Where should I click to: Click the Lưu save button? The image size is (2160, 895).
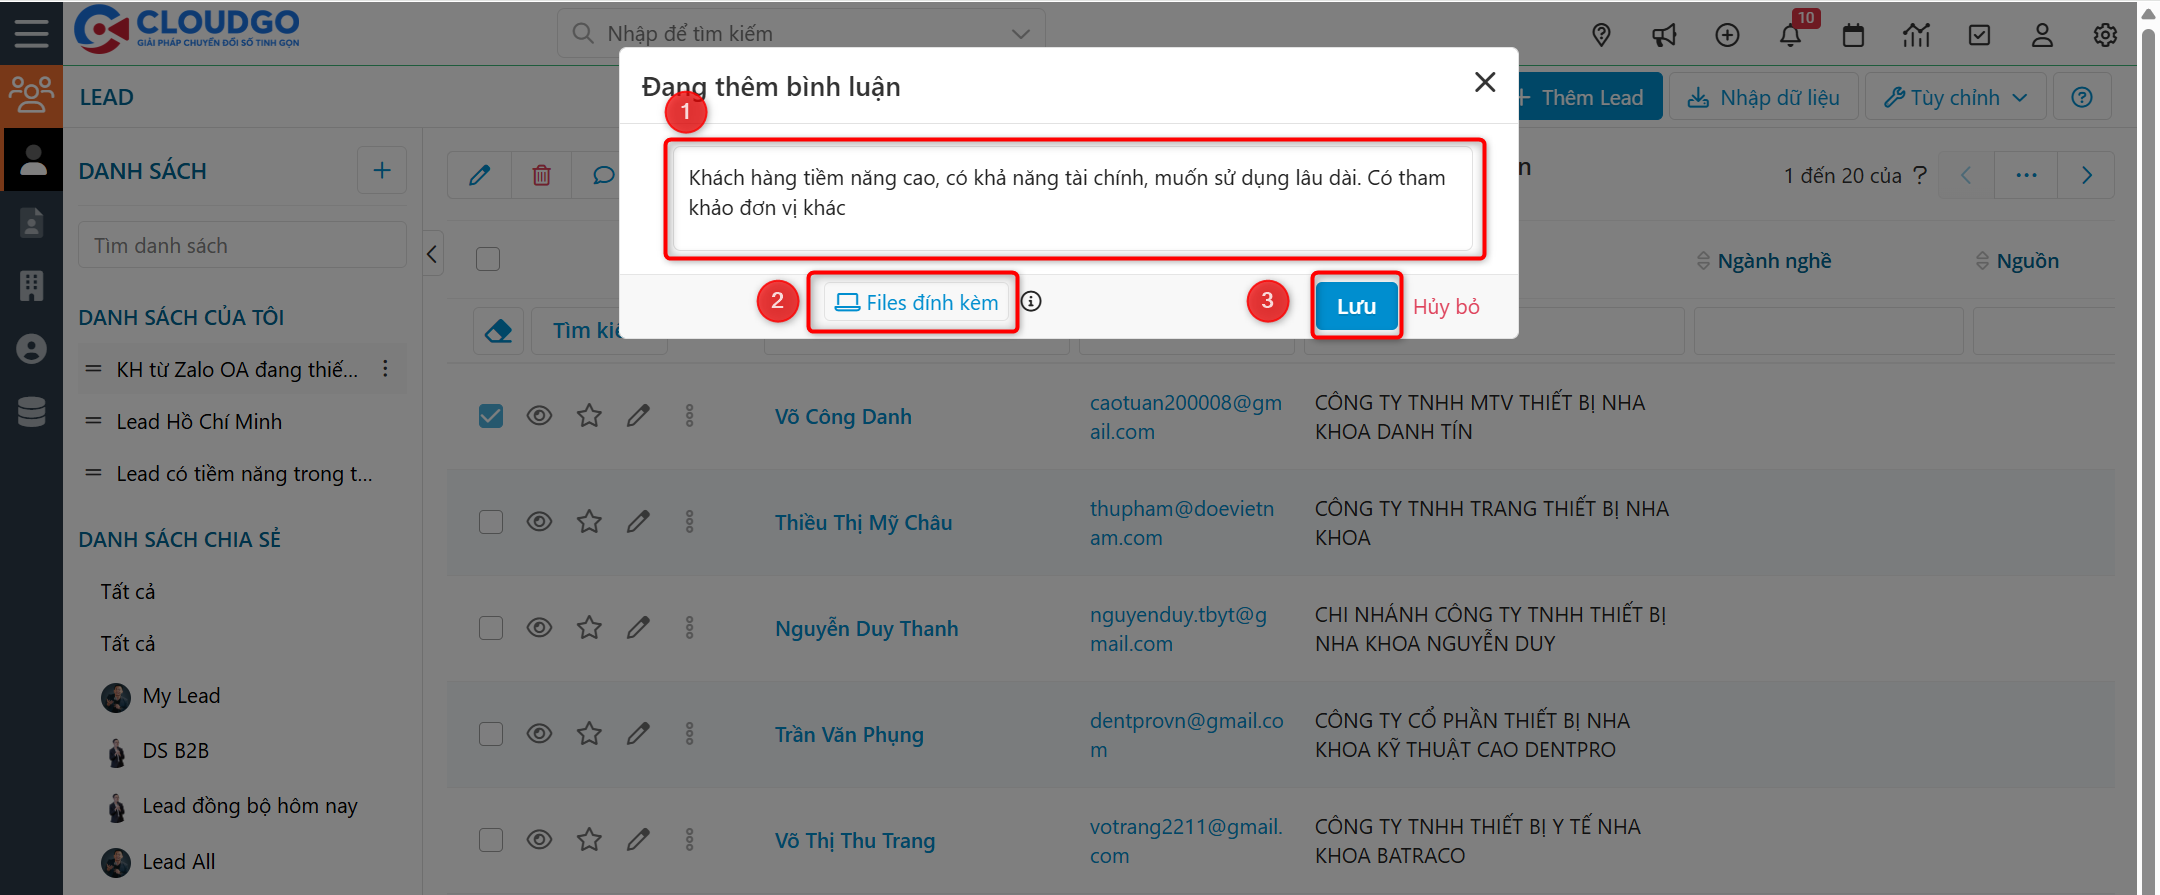(x=1356, y=306)
